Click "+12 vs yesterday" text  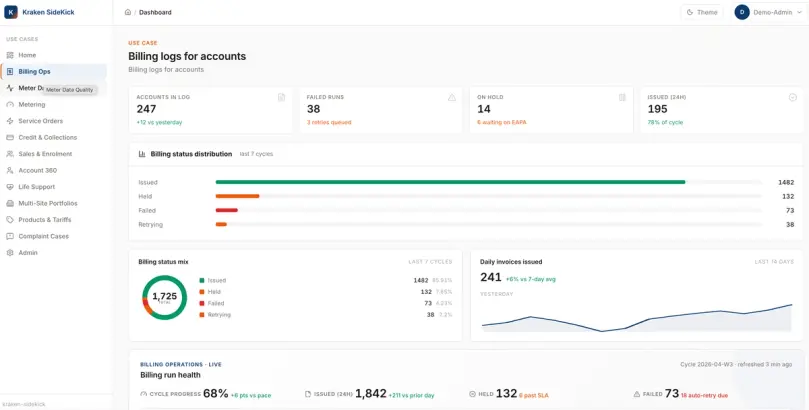[159, 123]
